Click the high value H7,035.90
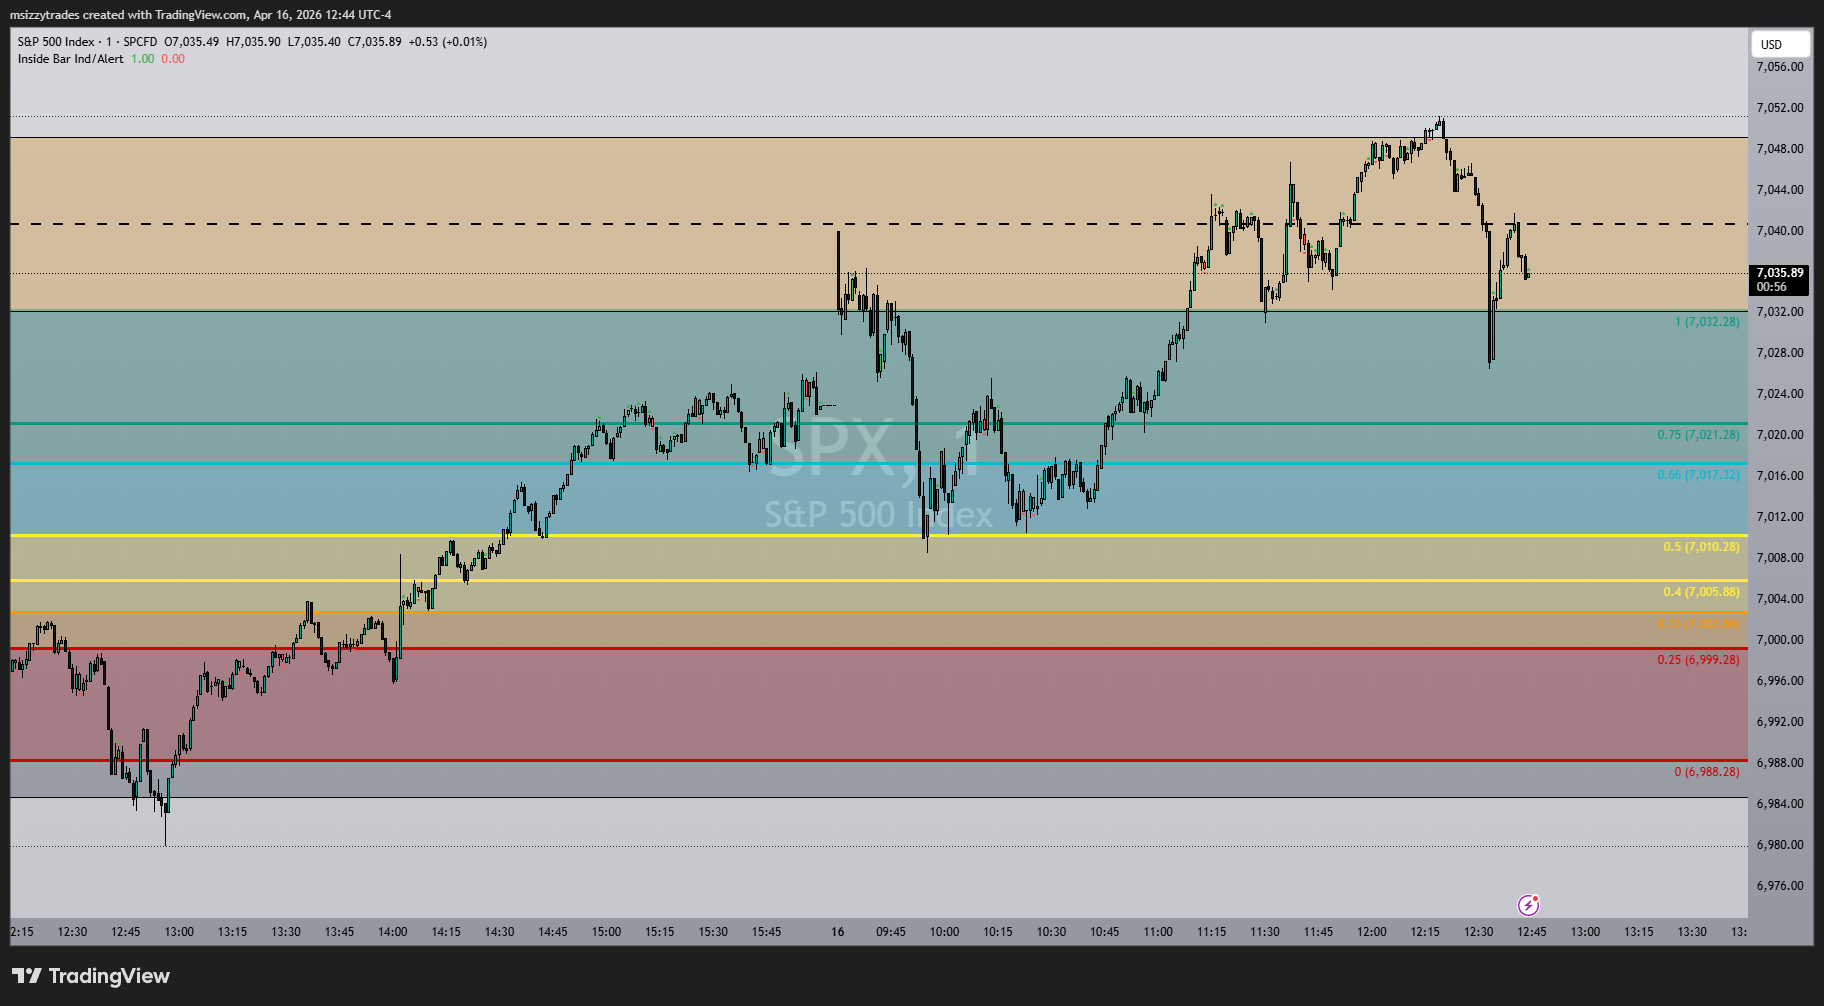 click(253, 42)
